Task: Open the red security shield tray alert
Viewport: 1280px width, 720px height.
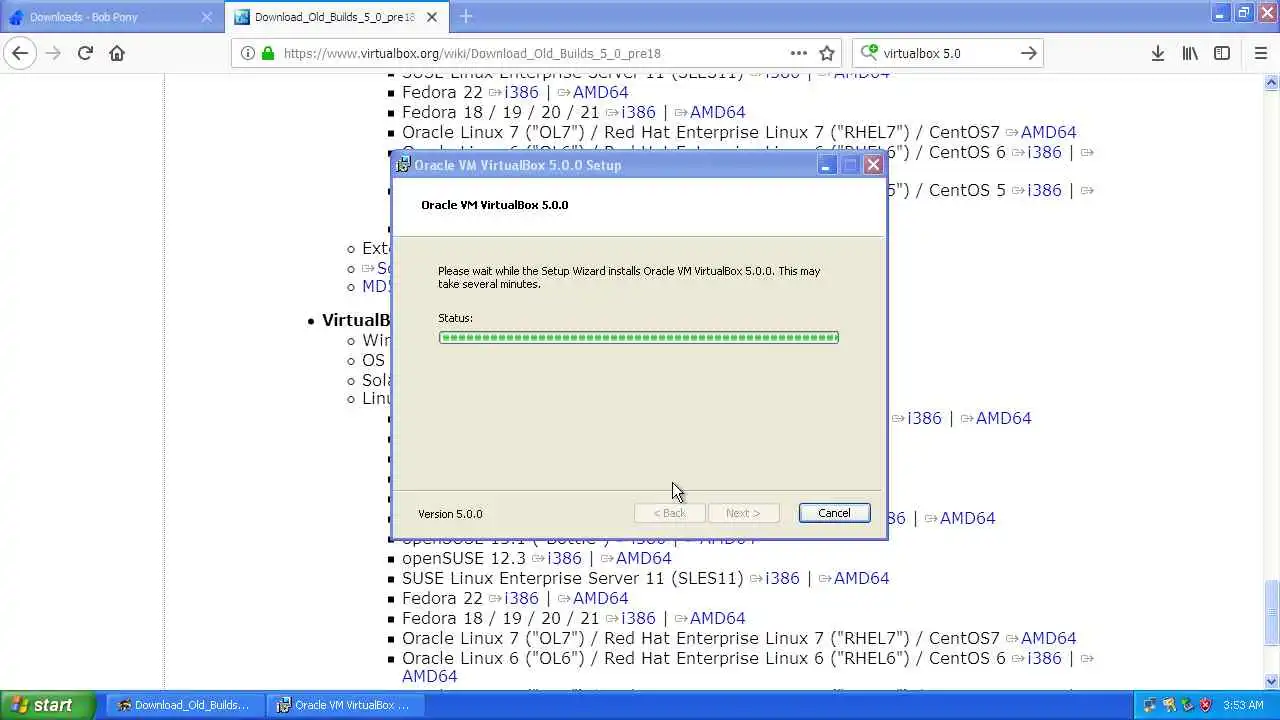Action: click(1205, 705)
